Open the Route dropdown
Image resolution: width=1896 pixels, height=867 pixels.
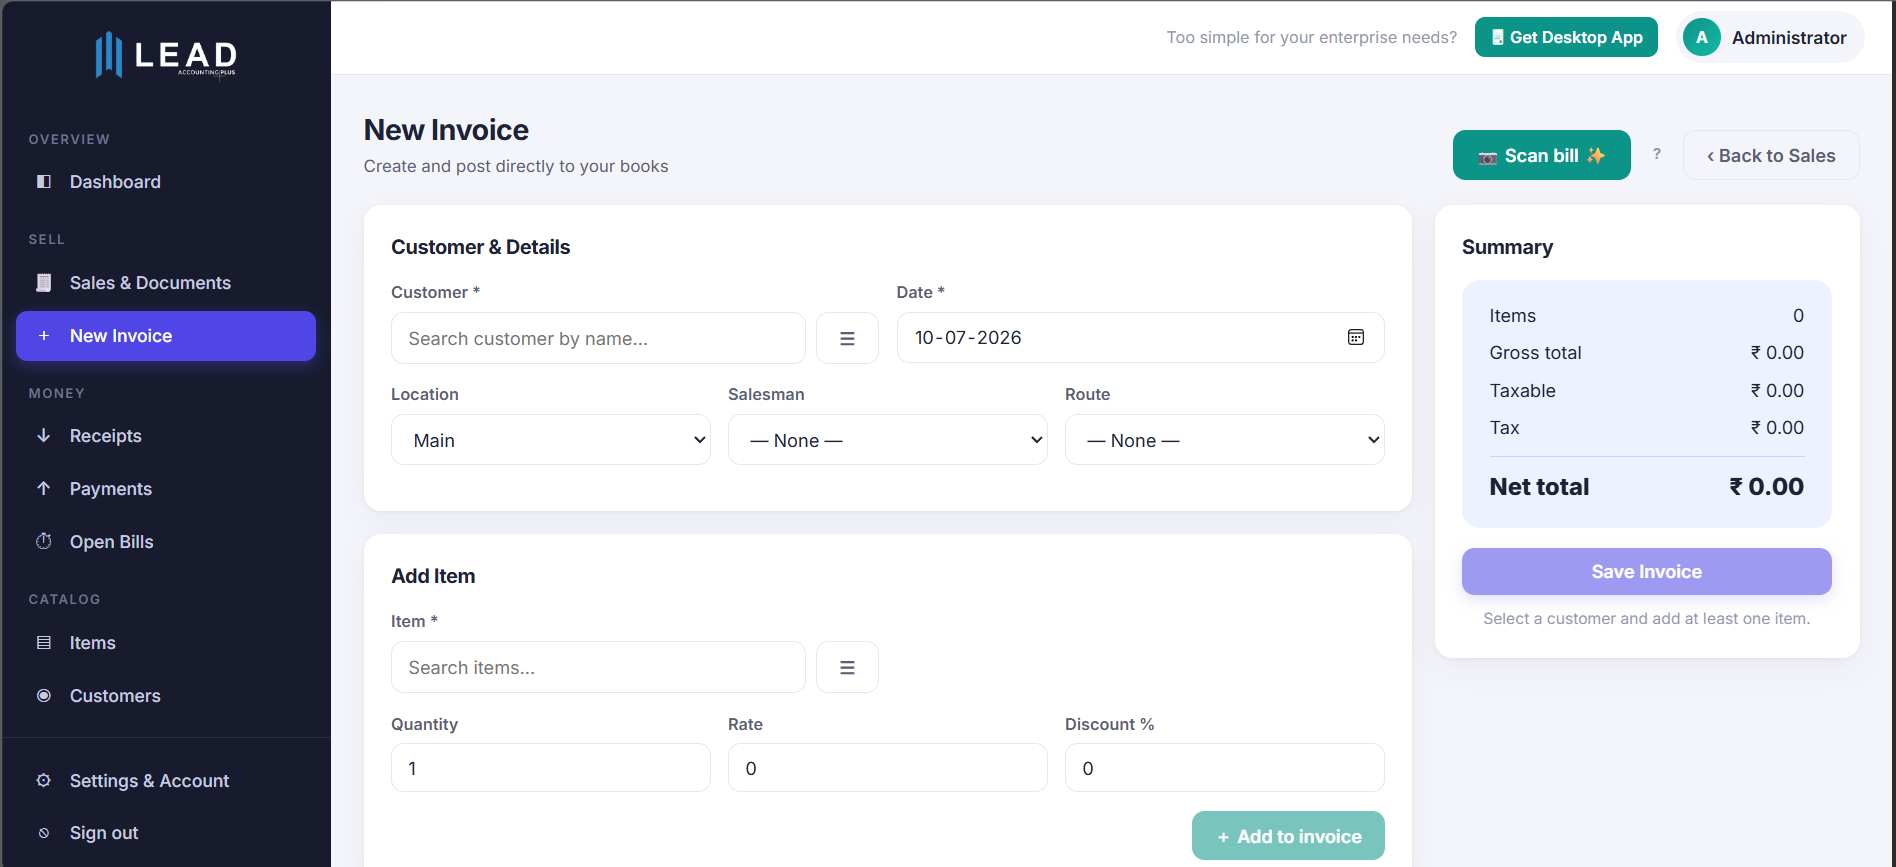(x=1225, y=440)
